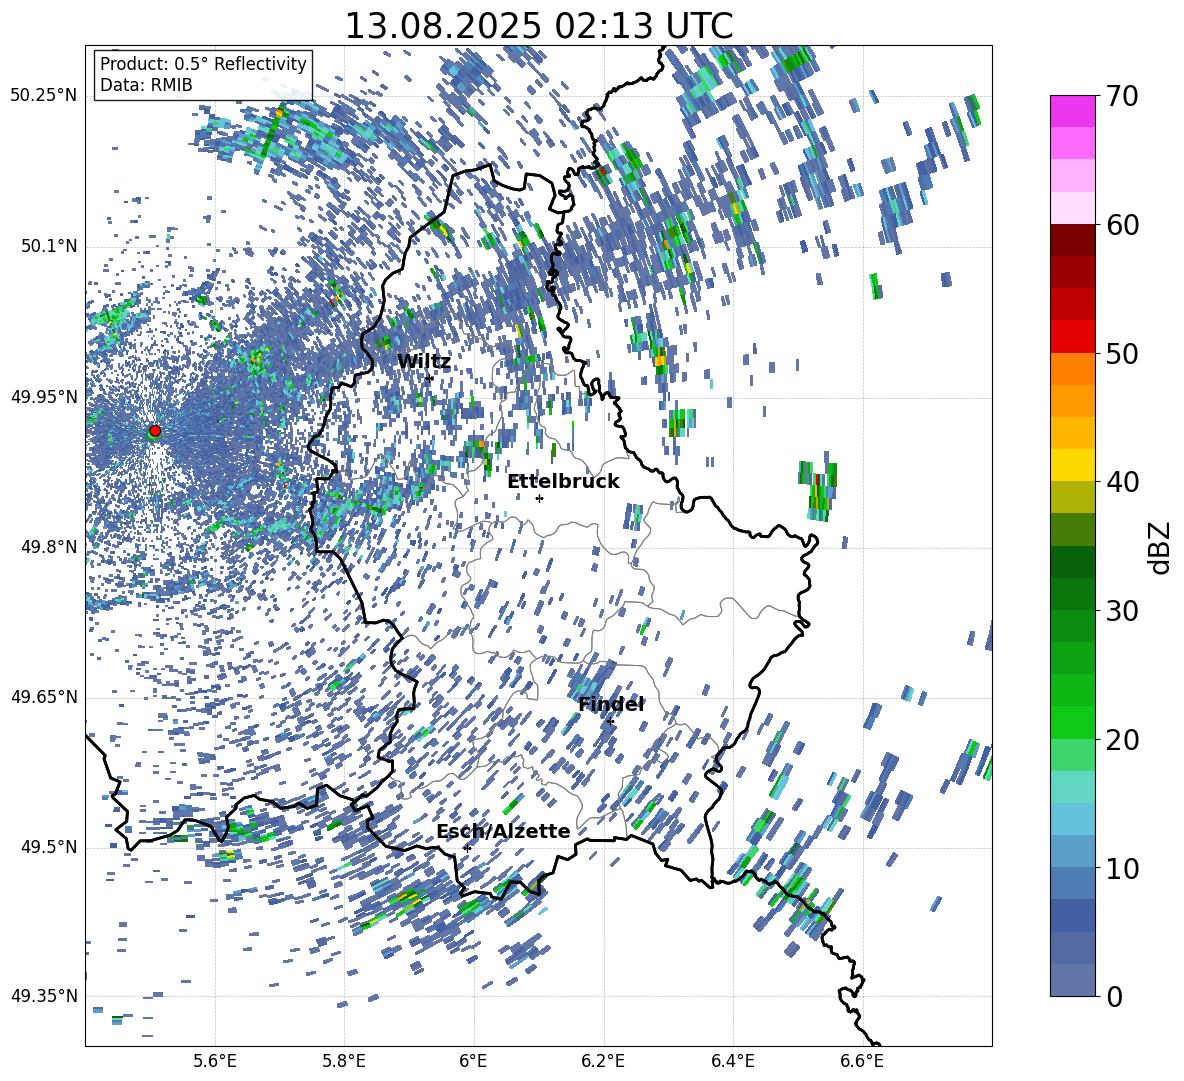Click the 'Product: 0.5° Reflectivity' legend text
The width and height of the screenshot is (1184, 1081).
[x=203, y=63]
